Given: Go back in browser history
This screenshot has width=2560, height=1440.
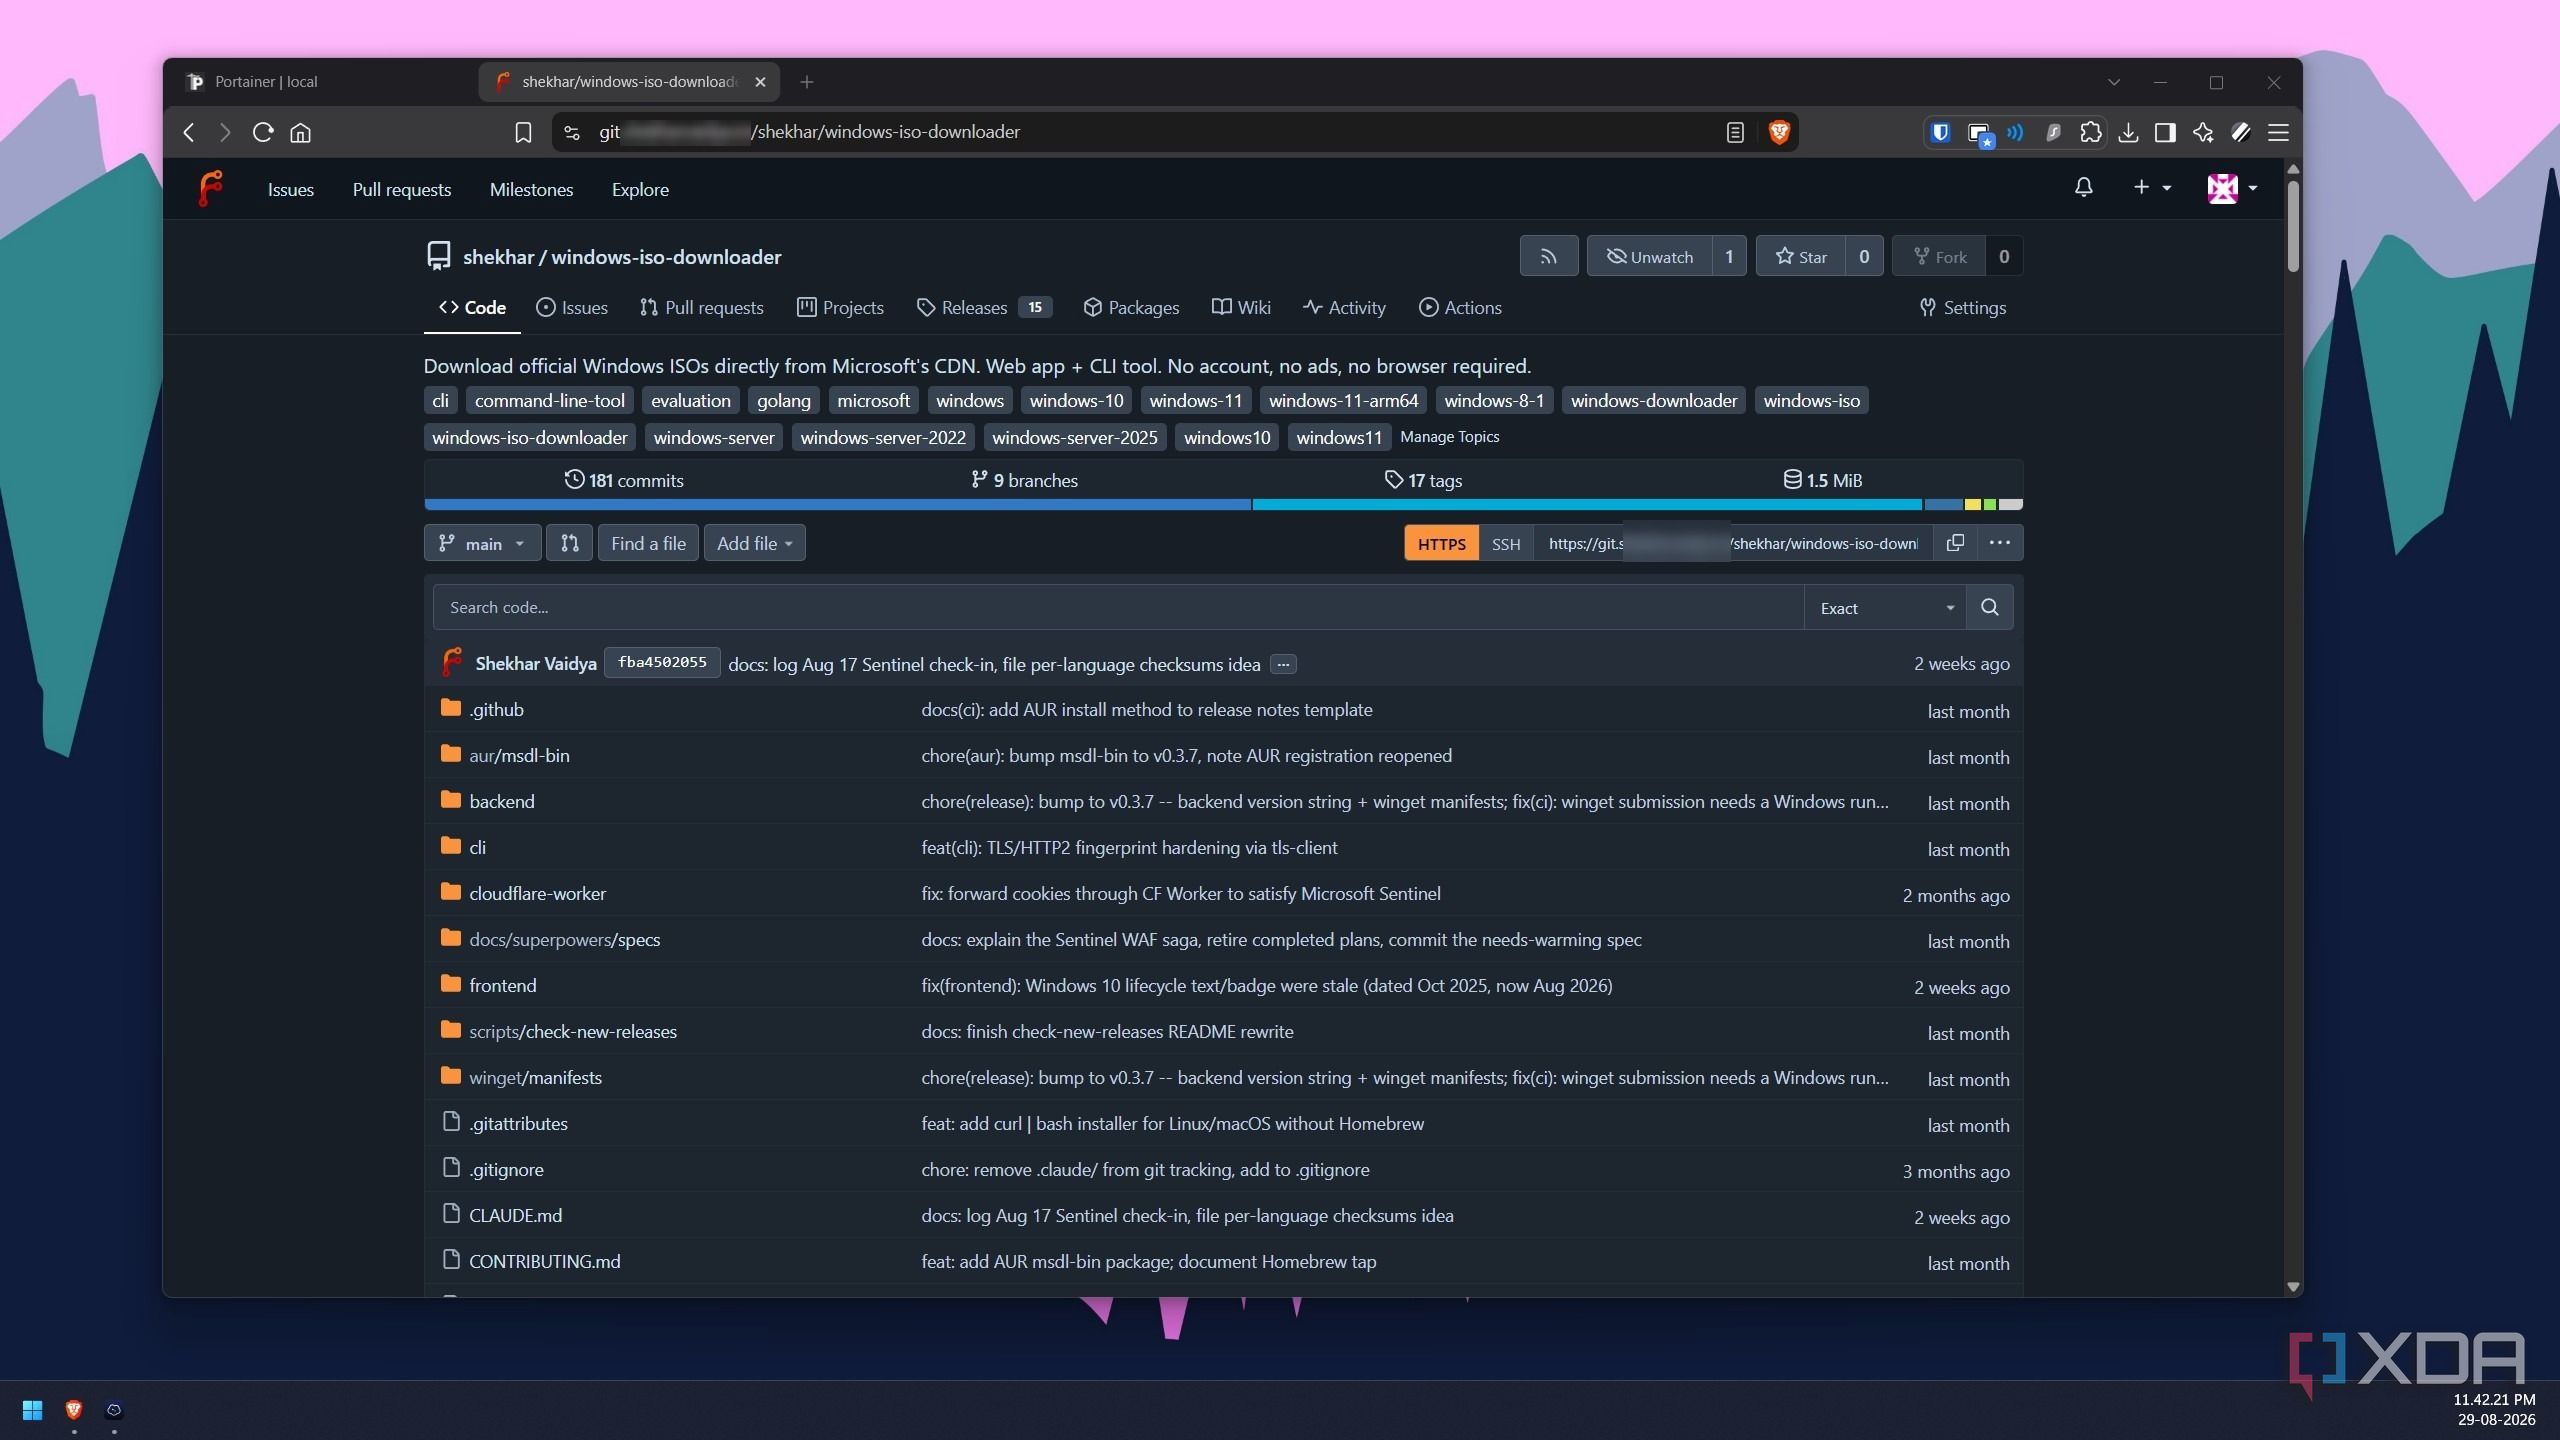Looking at the screenshot, I should click(x=189, y=132).
